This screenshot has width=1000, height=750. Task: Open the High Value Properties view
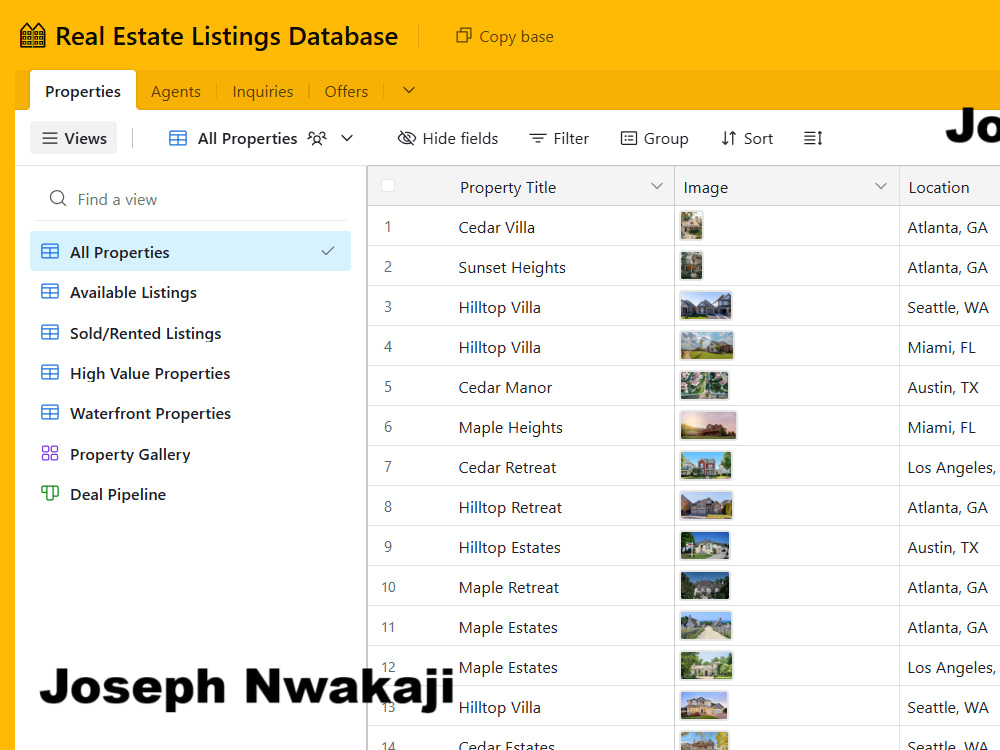pos(190,373)
